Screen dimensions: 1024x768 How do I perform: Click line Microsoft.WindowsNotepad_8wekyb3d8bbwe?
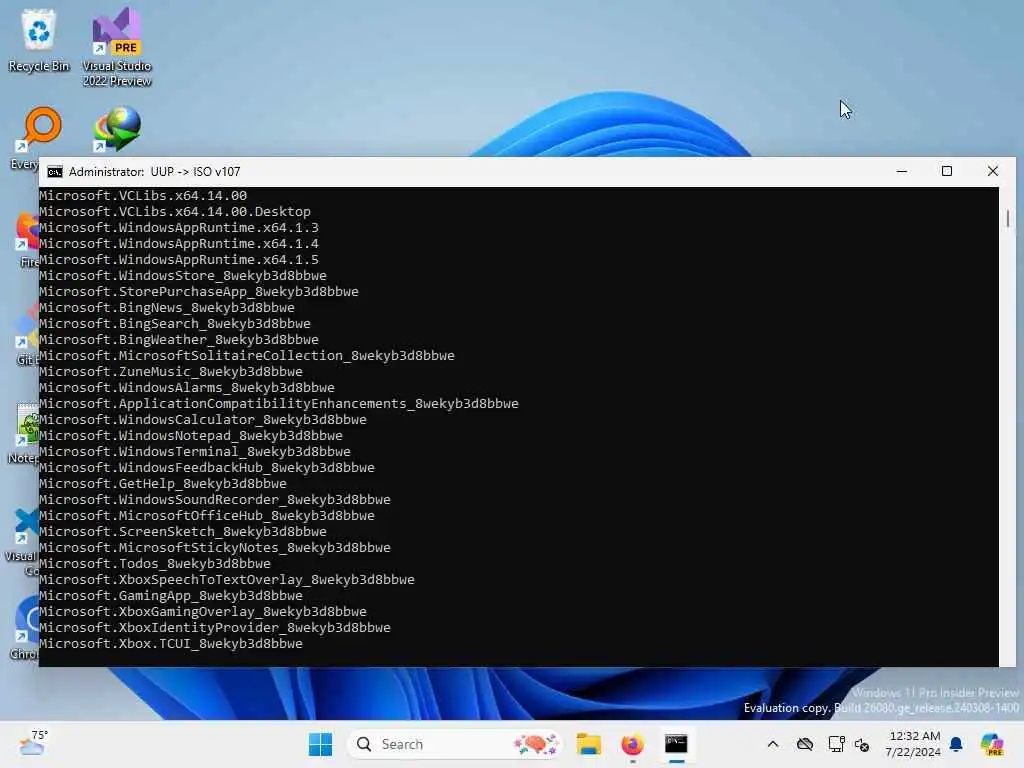[x=191, y=436]
